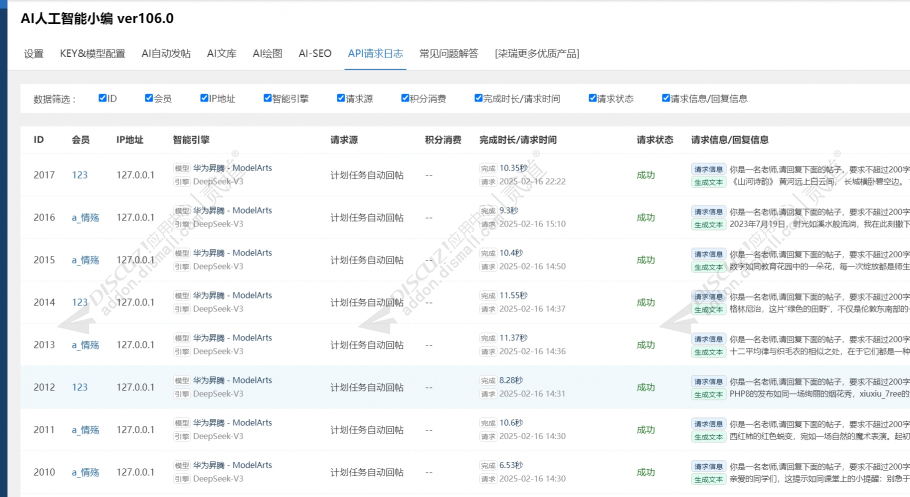Click the timestamp 2025-02-16 15:10
Screen dimensions: 910x497
coord(532,224)
